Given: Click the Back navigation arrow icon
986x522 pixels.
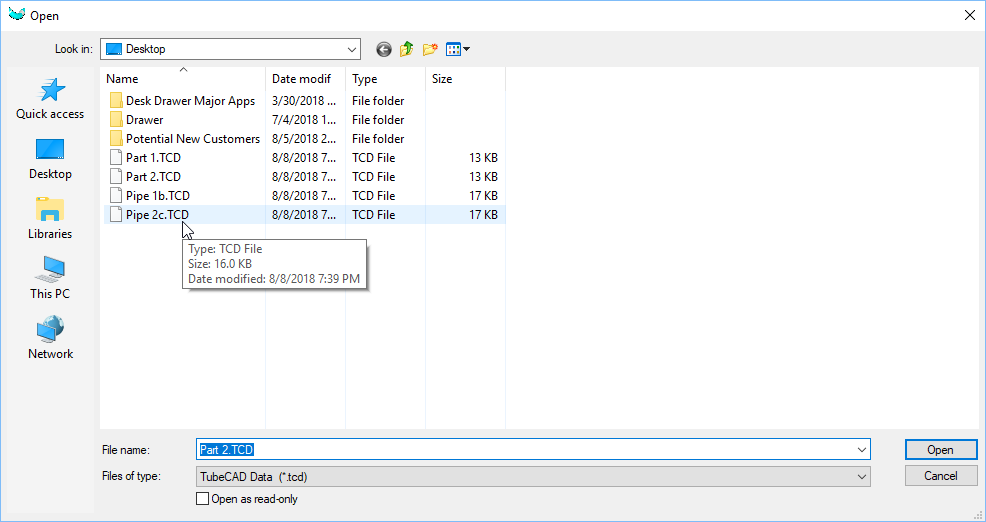Looking at the screenshot, I should pyautogui.click(x=383, y=49).
